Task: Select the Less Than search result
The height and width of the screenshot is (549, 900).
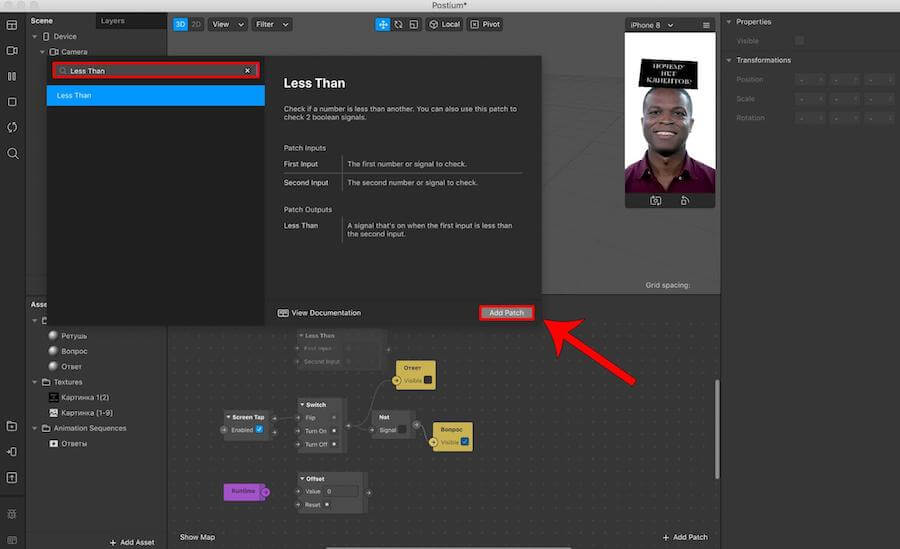Action: tap(156, 95)
